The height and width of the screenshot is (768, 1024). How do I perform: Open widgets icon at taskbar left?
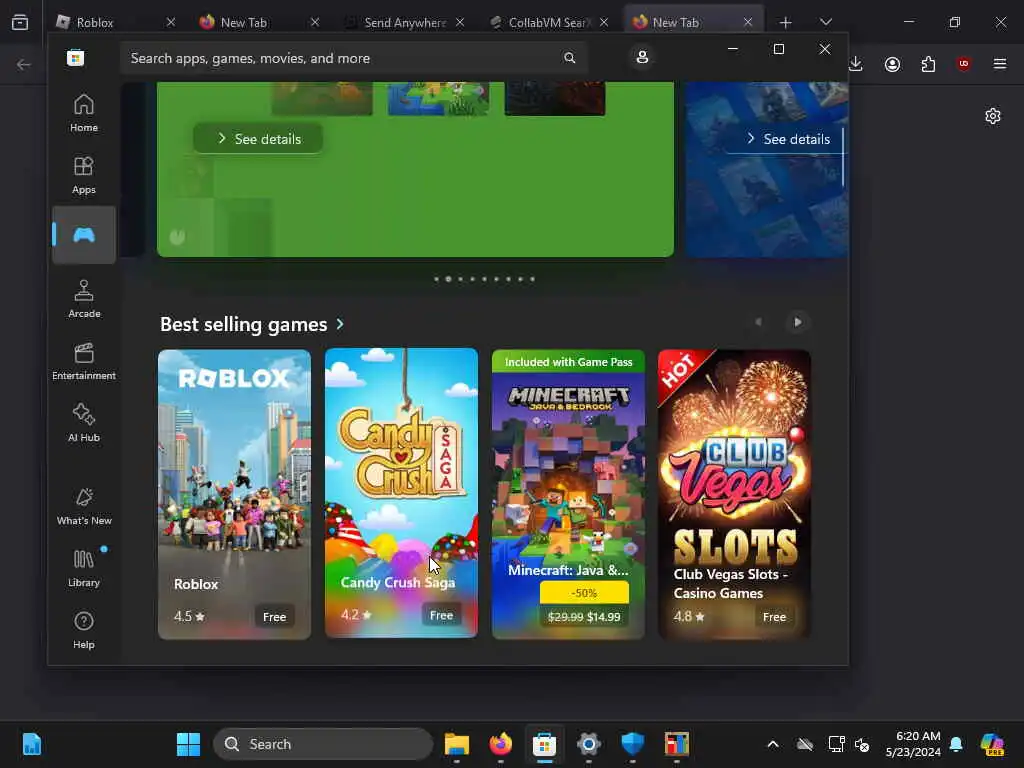[32, 744]
